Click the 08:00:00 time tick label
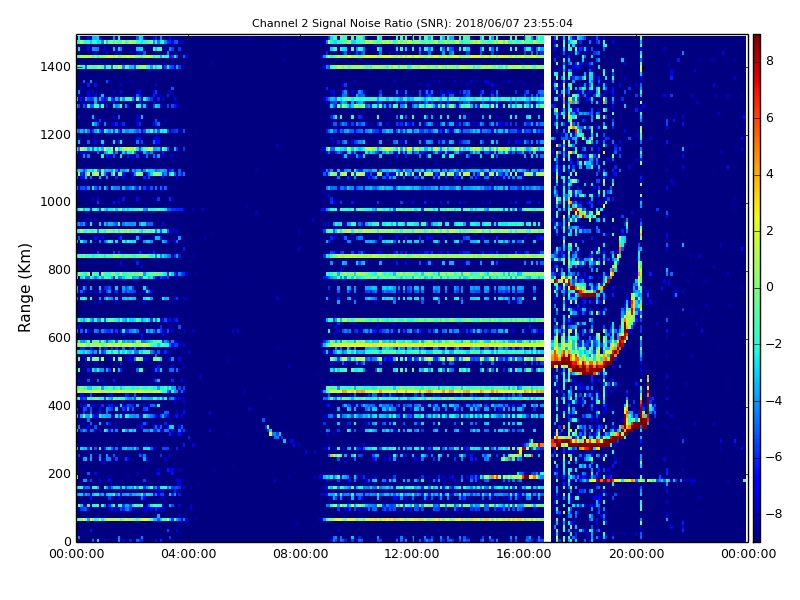 [x=301, y=554]
